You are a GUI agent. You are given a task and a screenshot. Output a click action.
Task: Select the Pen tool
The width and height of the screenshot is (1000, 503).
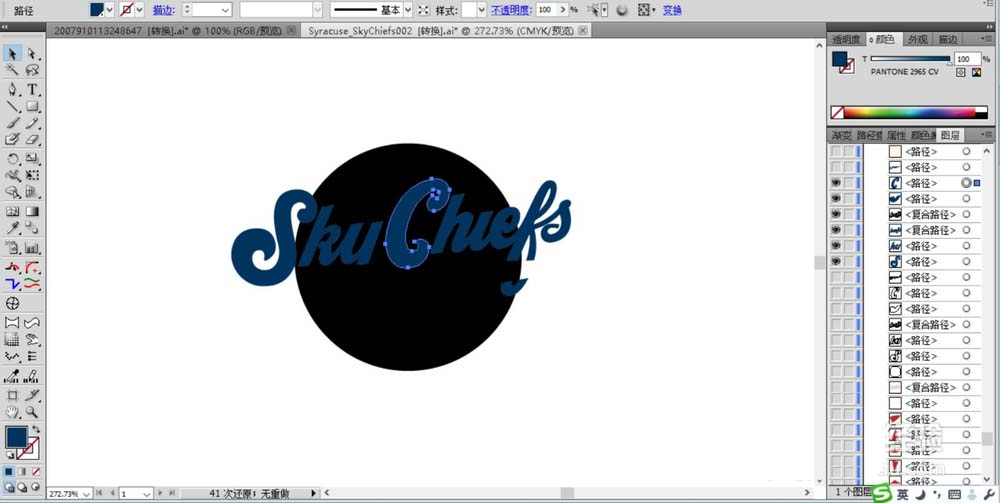12,89
